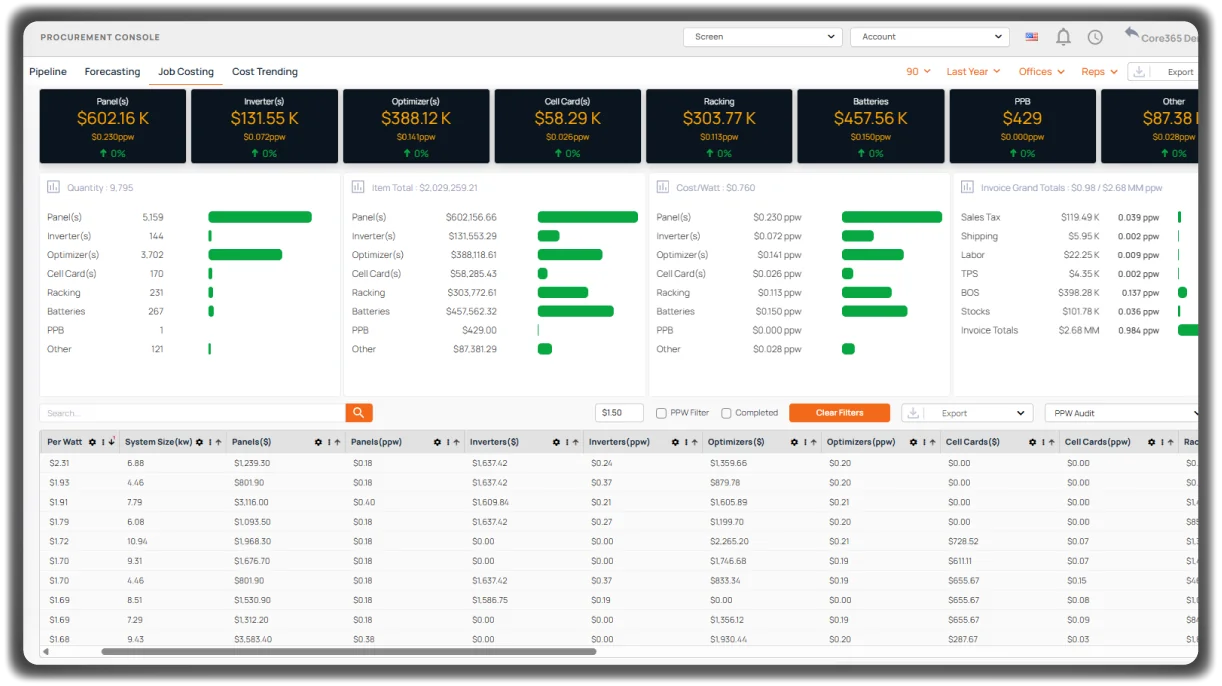Focus the Search input field
Viewport: 1222px width, 686px height.
(193, 413)
